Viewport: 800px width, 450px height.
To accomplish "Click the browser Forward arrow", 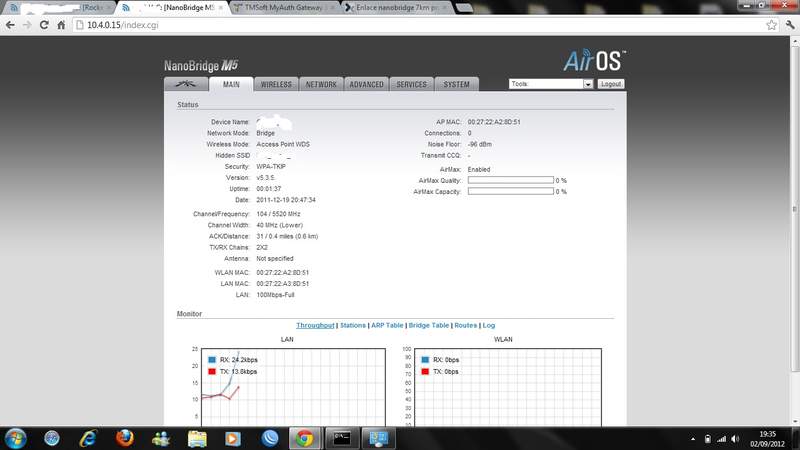I will pyautogui.click(x=27, y=25).
